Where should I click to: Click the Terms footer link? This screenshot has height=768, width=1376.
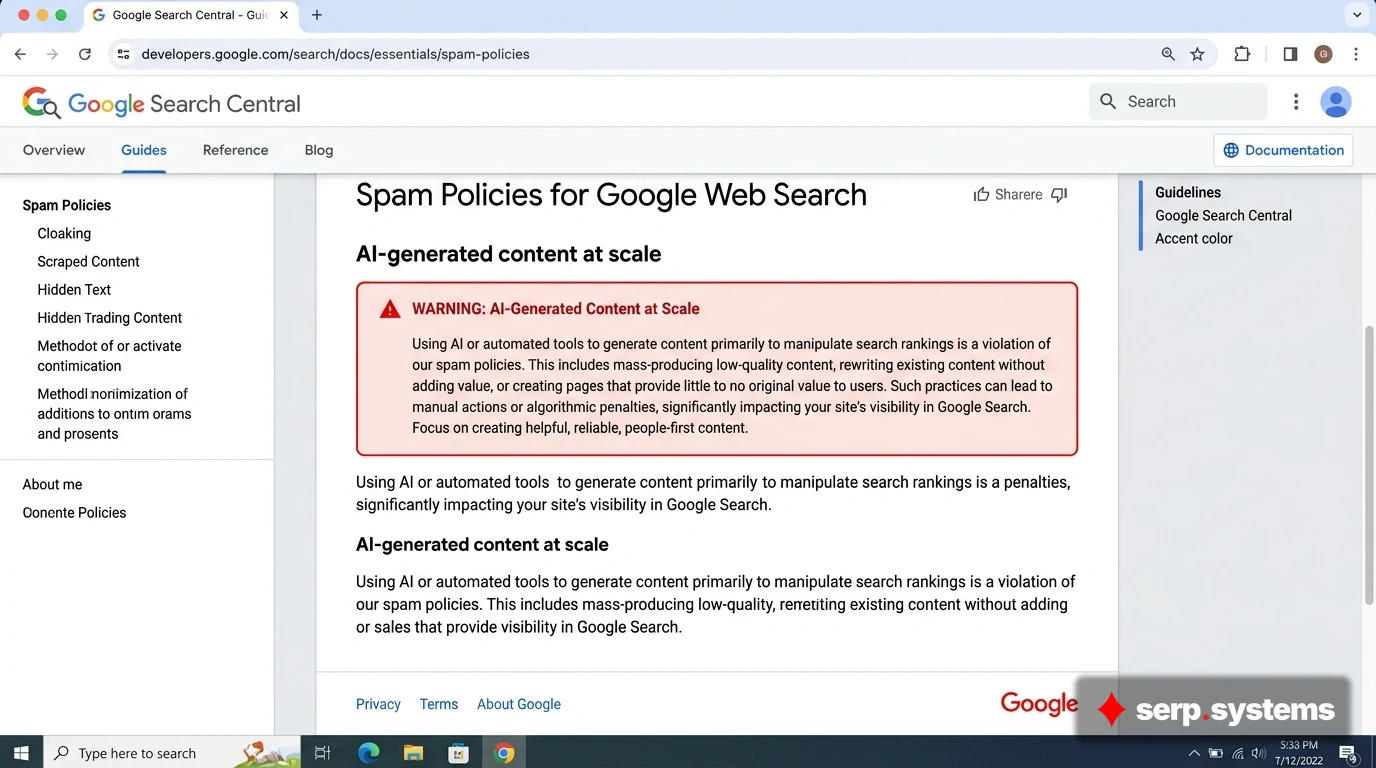(x=439, y=704)
